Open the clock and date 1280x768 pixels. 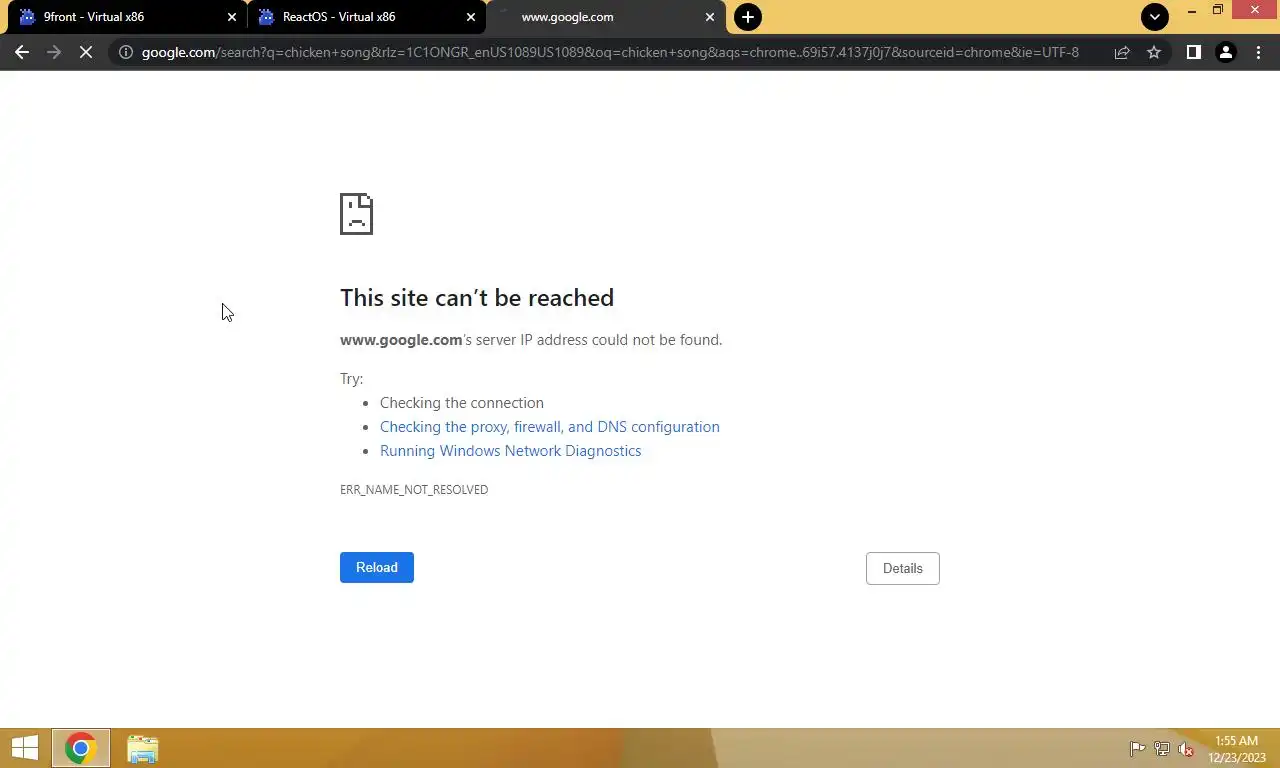tap(1236, 749)
